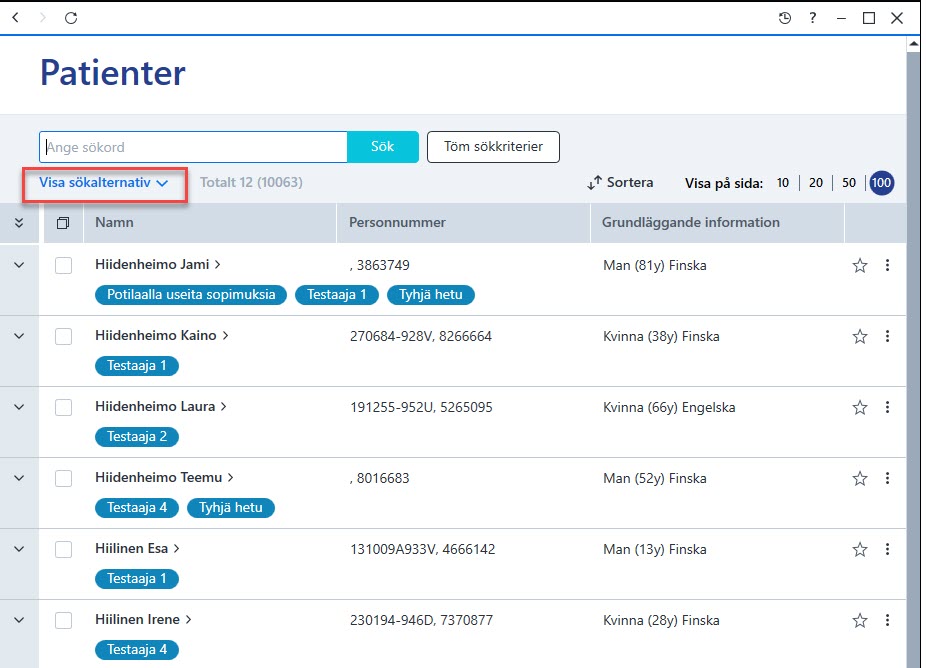Image resolution: width=926 pixels, height=668 pixels.
Task: Open patient Hiidenheimo Jami name link
Action: pos(158,265)
